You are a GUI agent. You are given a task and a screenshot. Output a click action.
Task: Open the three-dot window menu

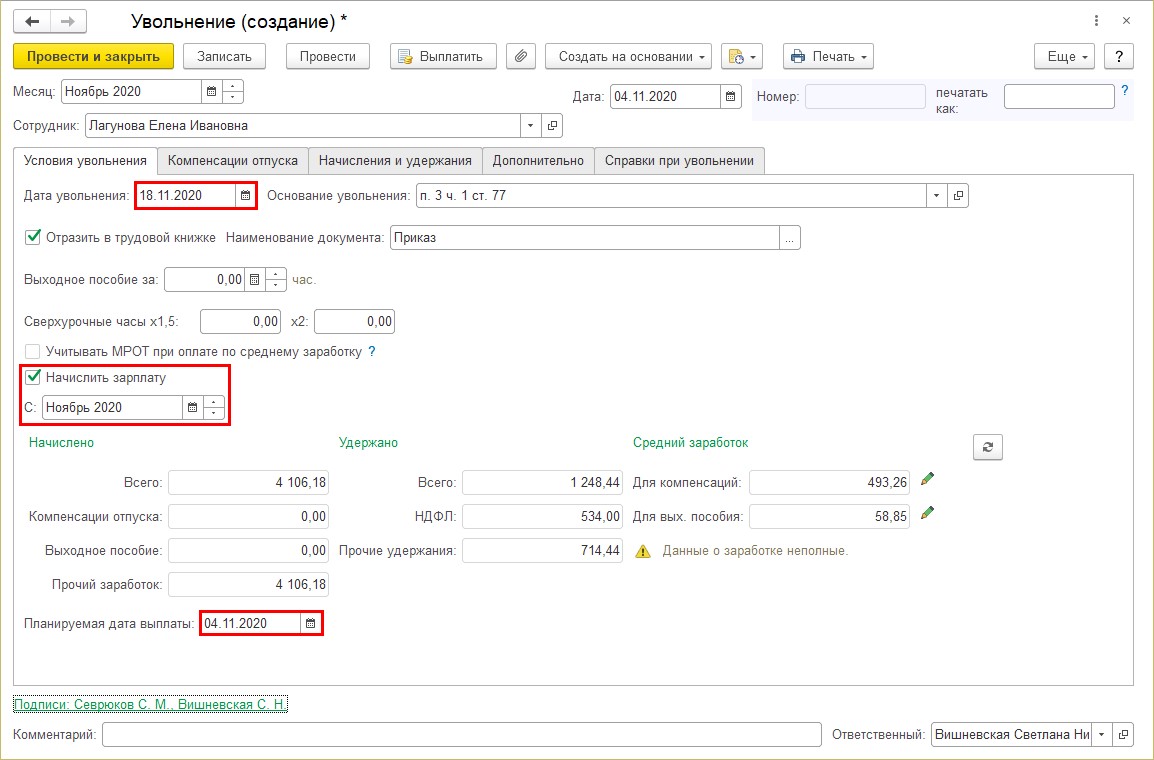[x=1097, y=21]
